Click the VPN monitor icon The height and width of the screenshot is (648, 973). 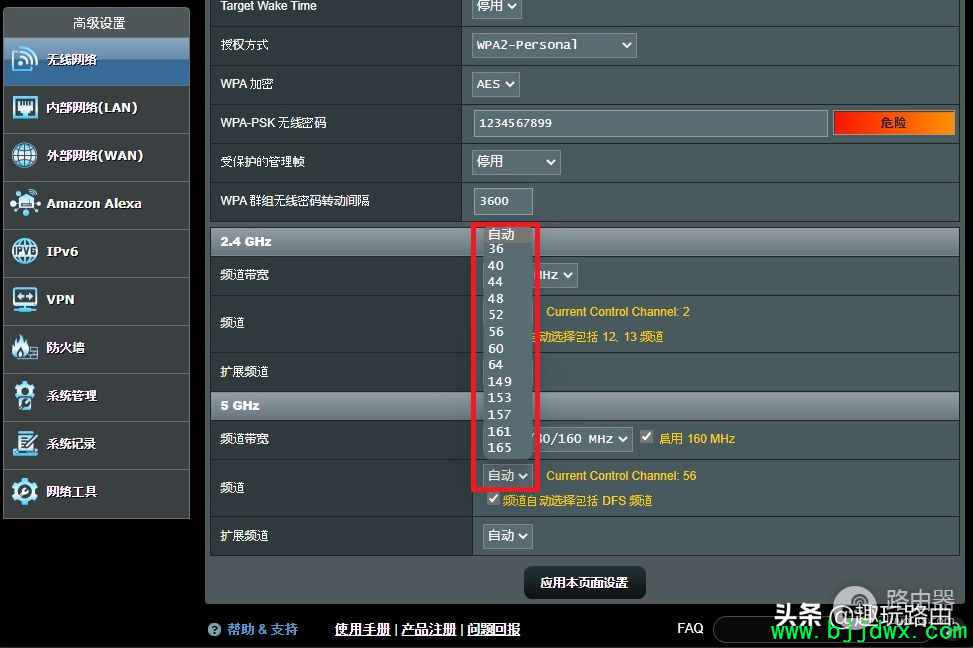coord(25,300)
